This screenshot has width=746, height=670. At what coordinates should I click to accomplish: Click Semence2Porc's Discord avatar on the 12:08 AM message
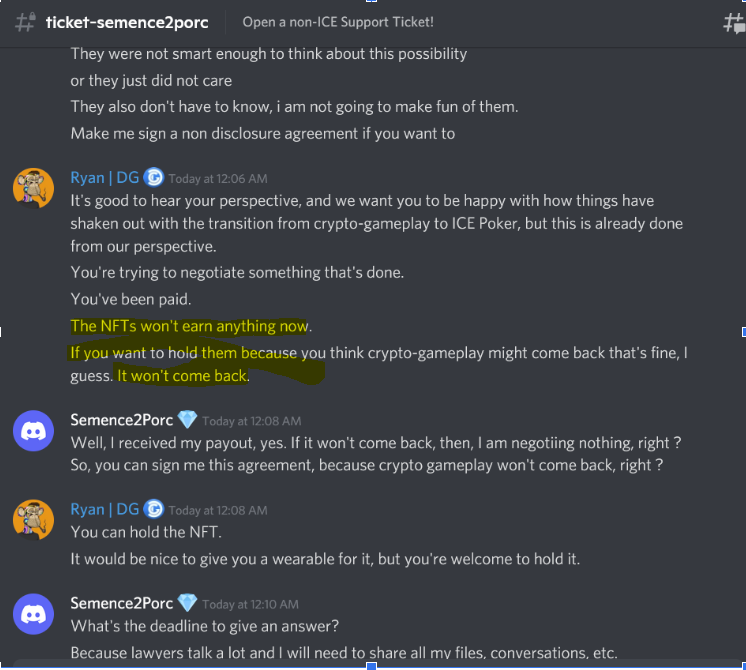pos(33,431)
